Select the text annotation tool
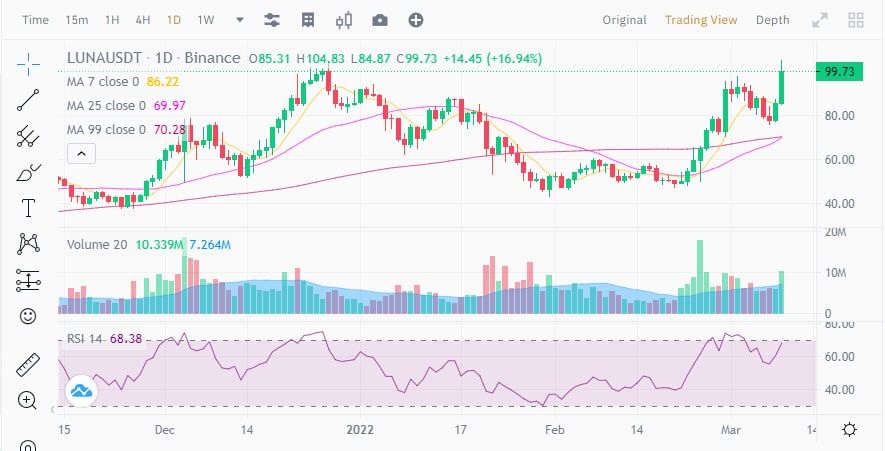The height and width of the screenshot is (451, 885). tap(28, 208)
